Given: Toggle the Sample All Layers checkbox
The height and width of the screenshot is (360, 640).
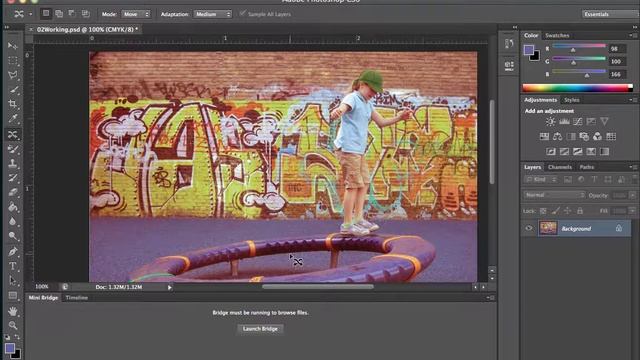Looking at the screenshot, I should 242,13.
